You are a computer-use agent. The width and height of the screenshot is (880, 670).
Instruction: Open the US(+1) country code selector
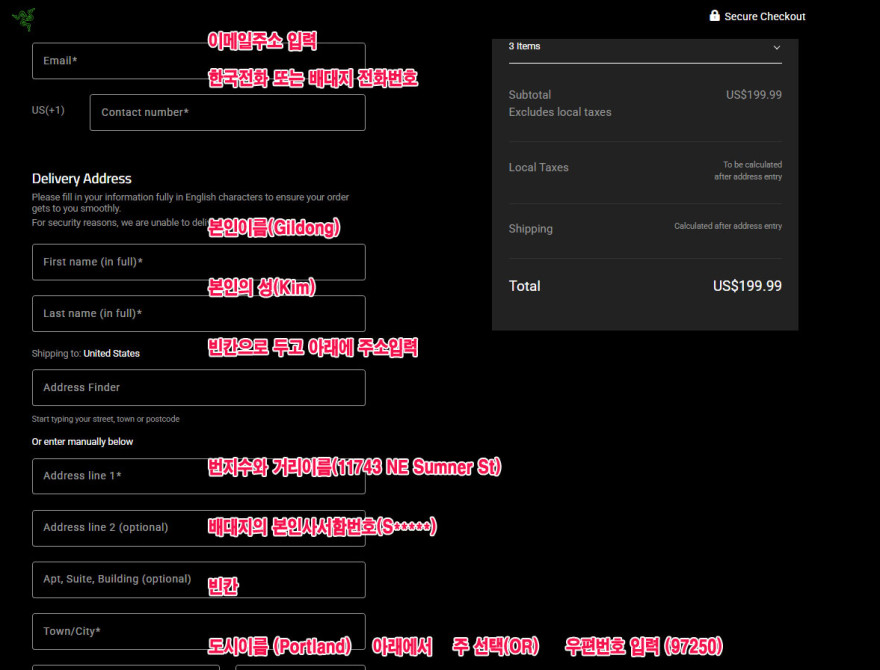(x=48, y=110)
